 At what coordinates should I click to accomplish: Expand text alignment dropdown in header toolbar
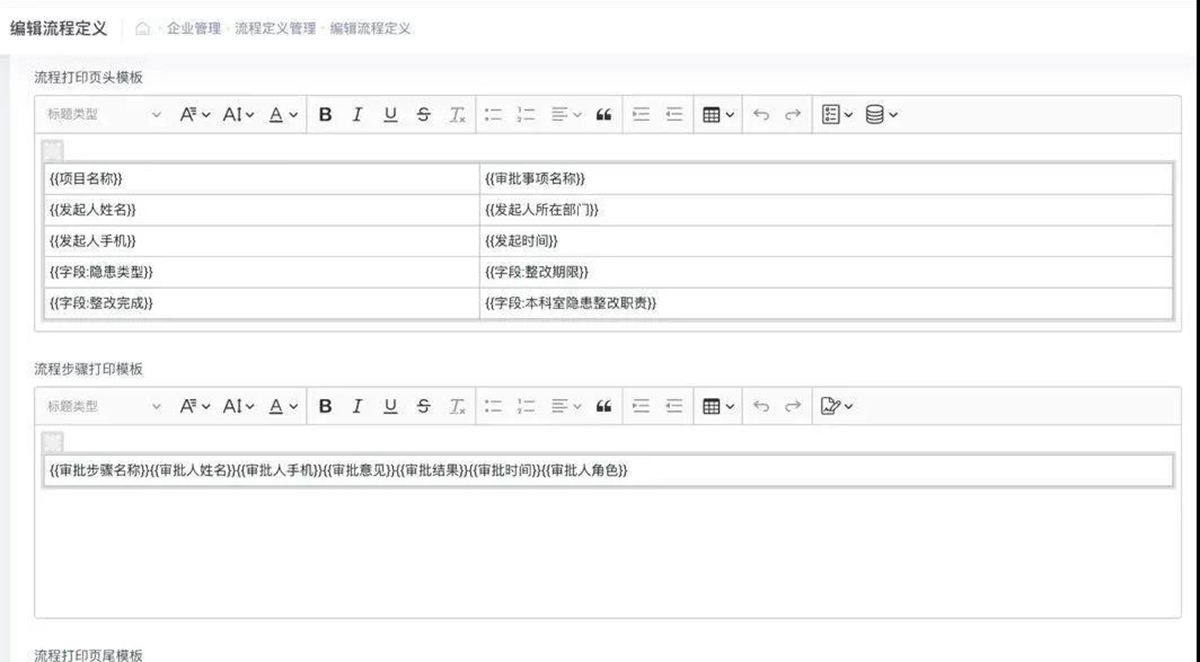tap(566, 115)
